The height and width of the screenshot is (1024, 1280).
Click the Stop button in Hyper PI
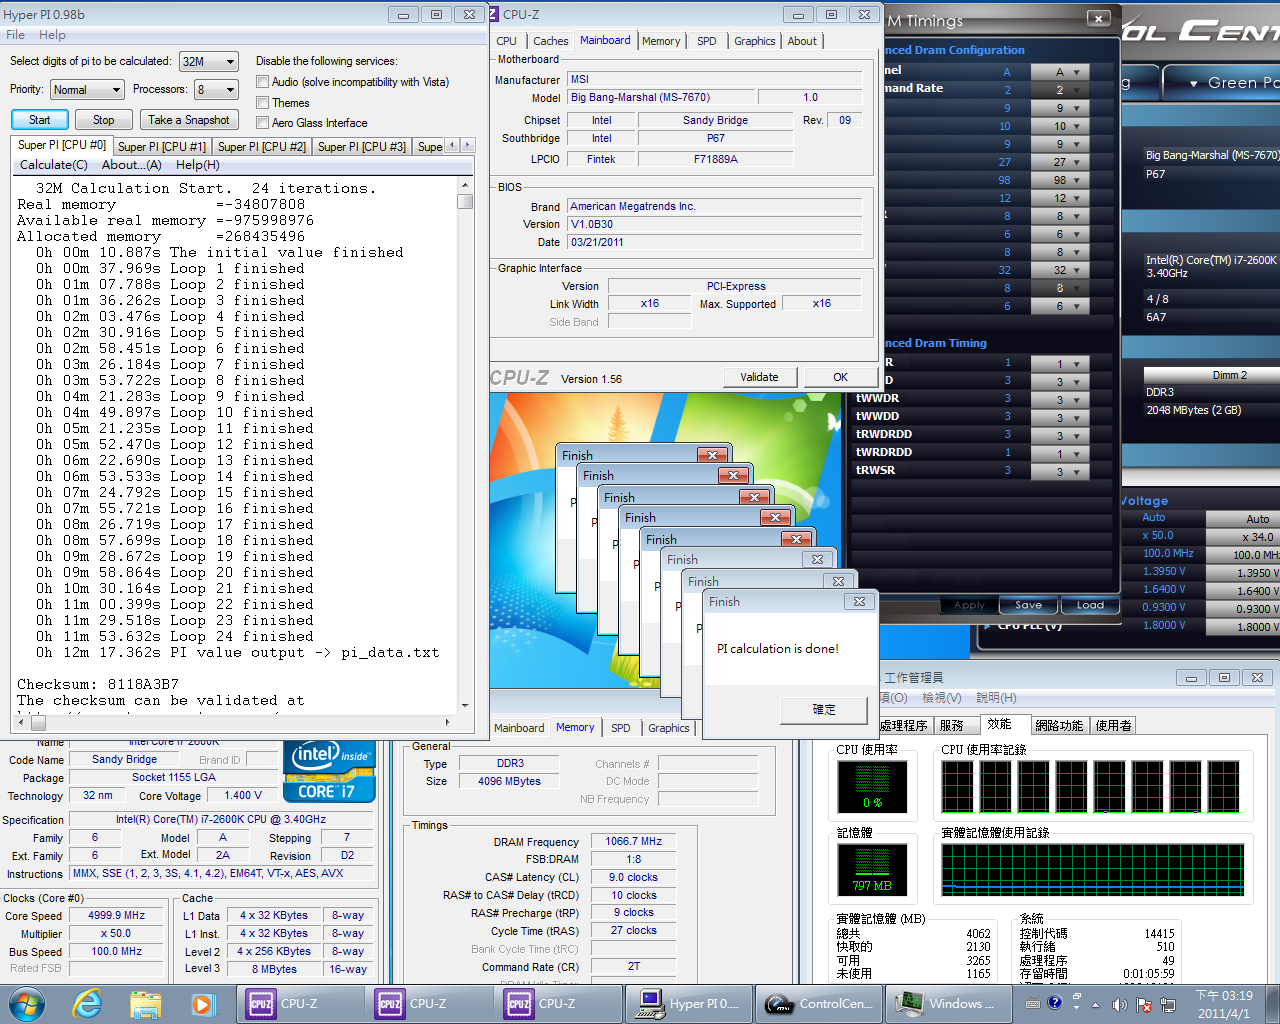click(x=104, y=120)
